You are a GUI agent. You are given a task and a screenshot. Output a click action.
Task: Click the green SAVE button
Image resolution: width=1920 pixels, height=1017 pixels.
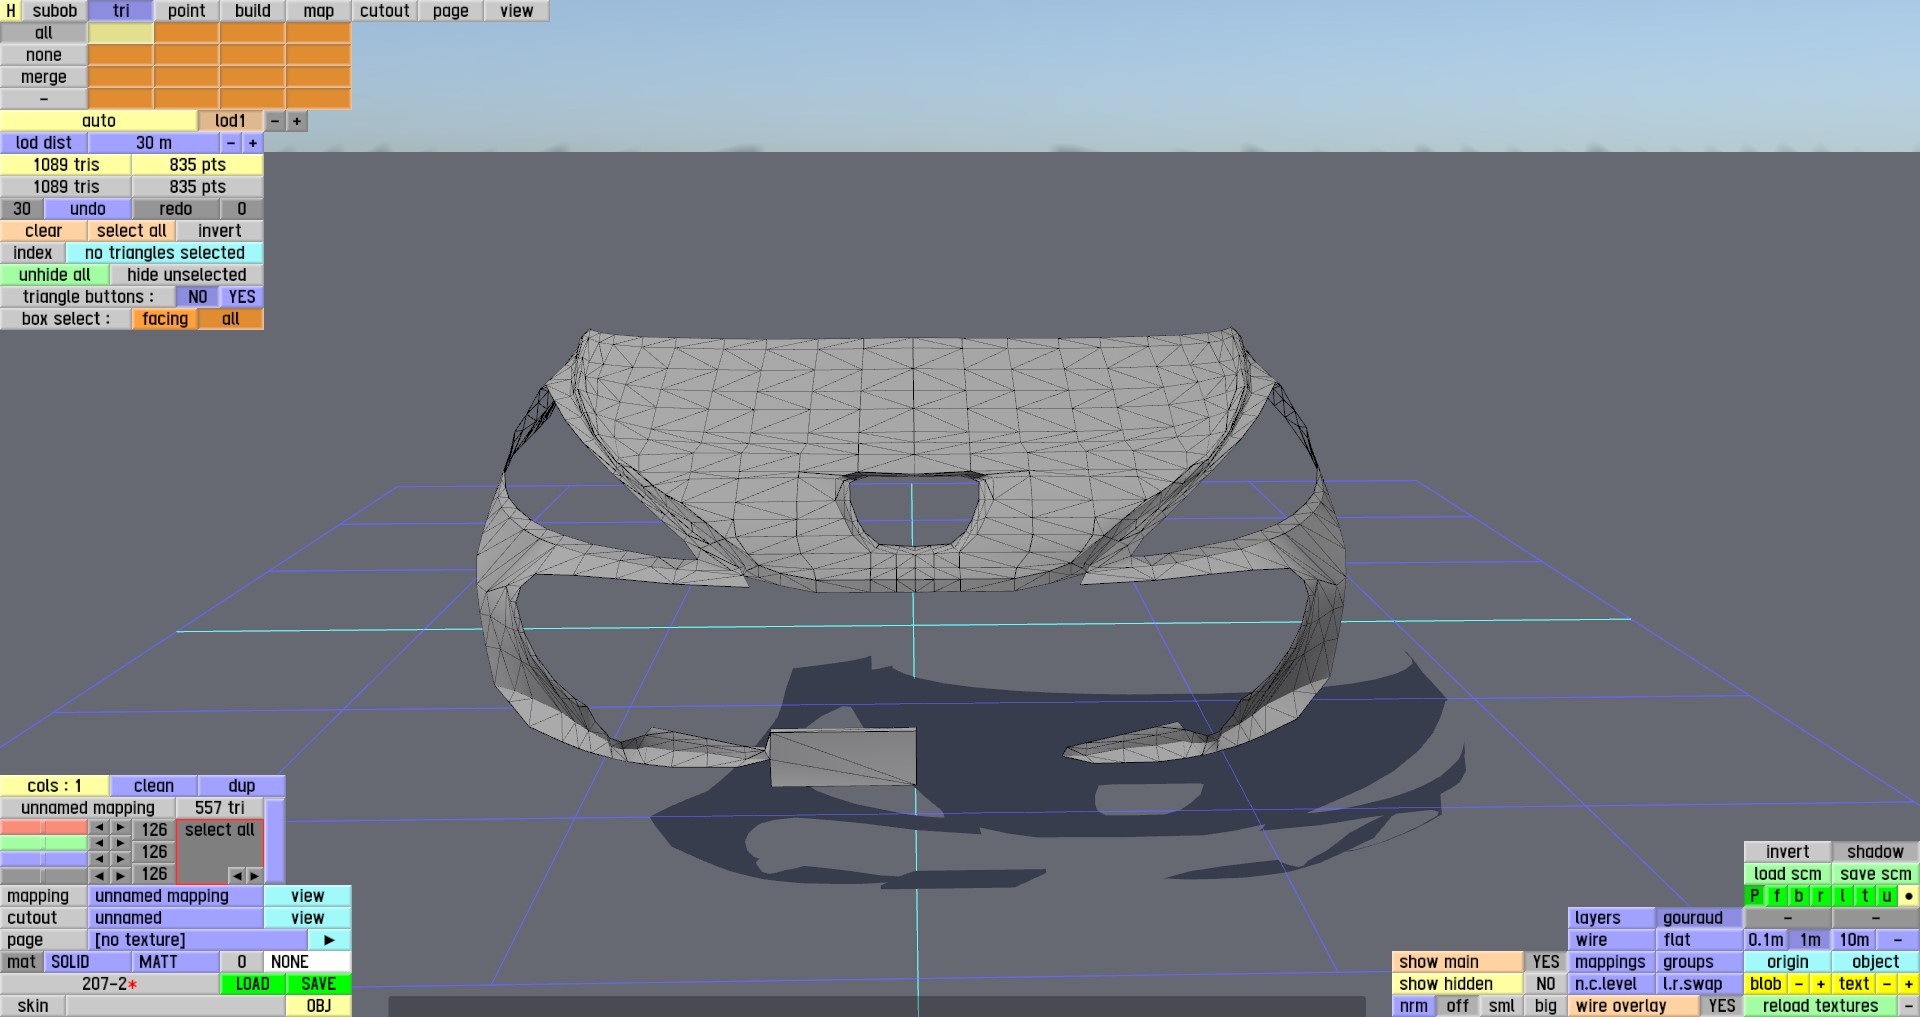[x=319, y=984]
